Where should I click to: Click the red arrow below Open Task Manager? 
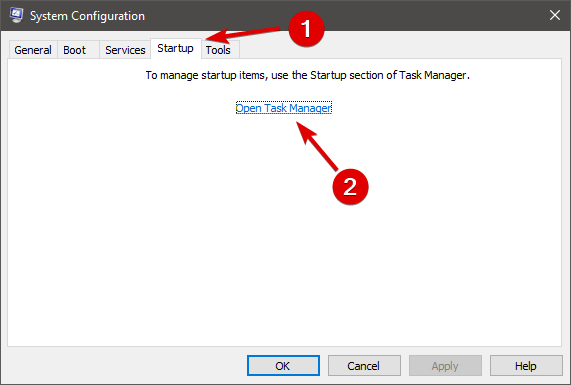[318, 146]
